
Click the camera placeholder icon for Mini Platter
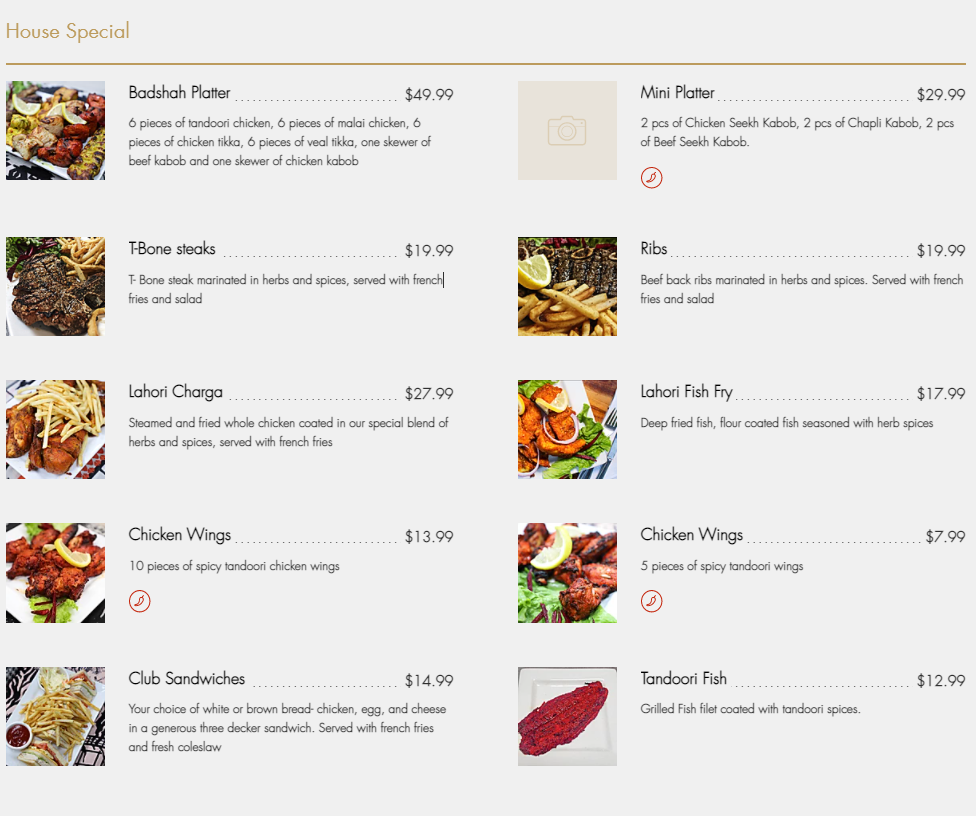[x=567, y=130]
